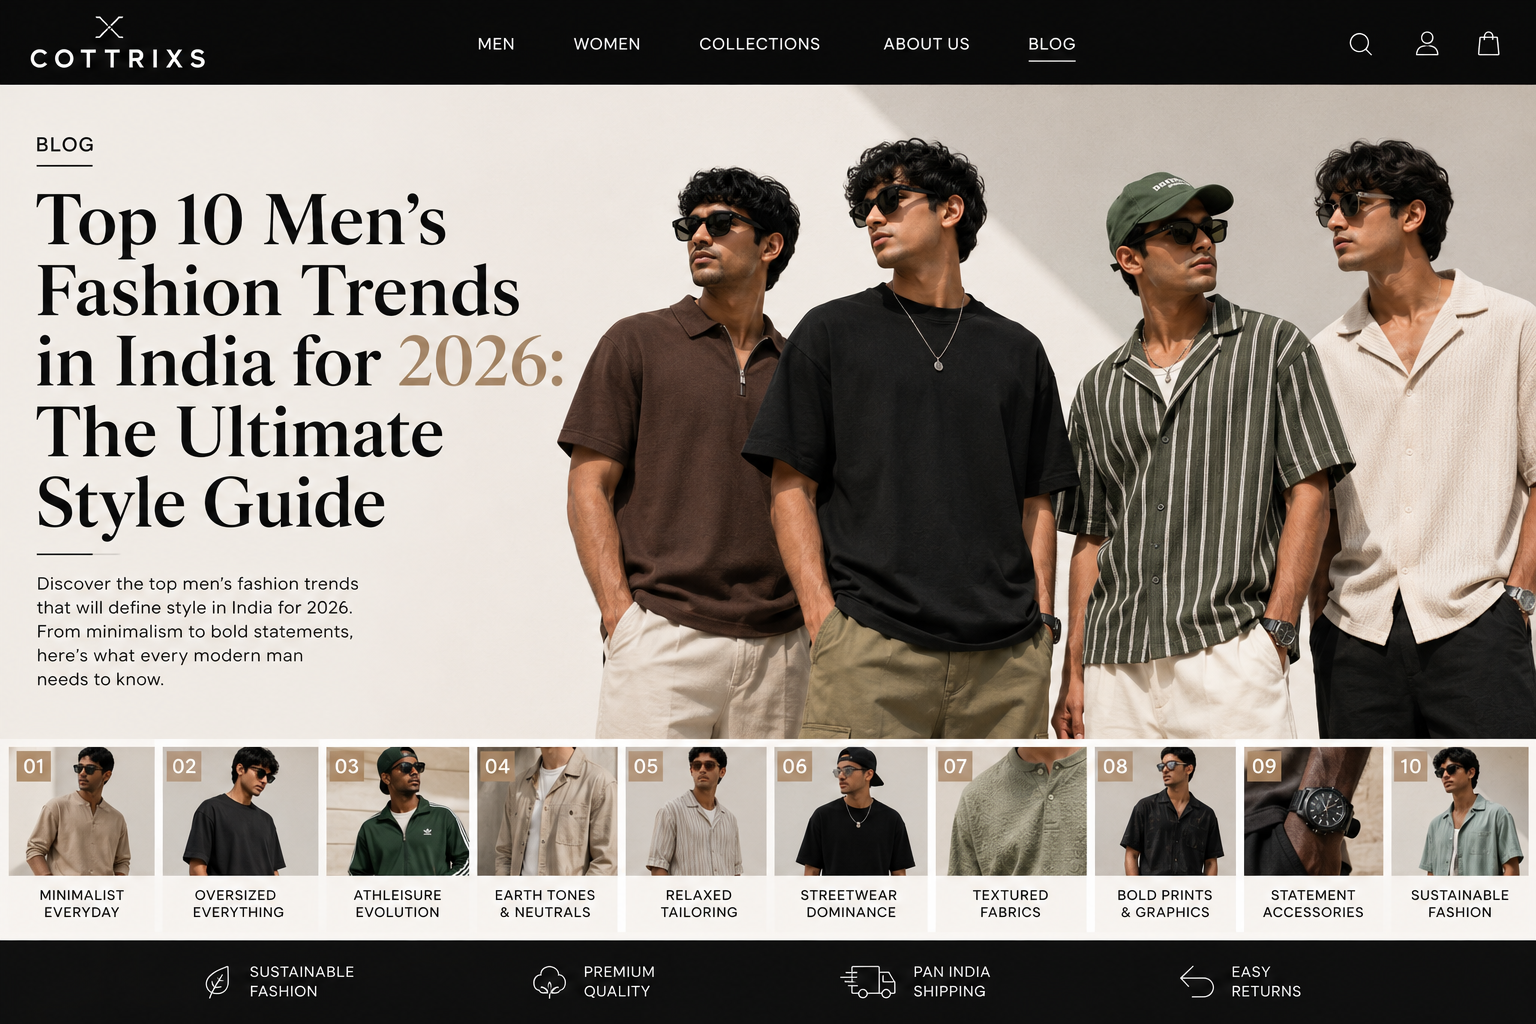Open trend 07 Textured Fabrics thumbnail
Screen dimensions: 1536x1024
[1011, 811]
